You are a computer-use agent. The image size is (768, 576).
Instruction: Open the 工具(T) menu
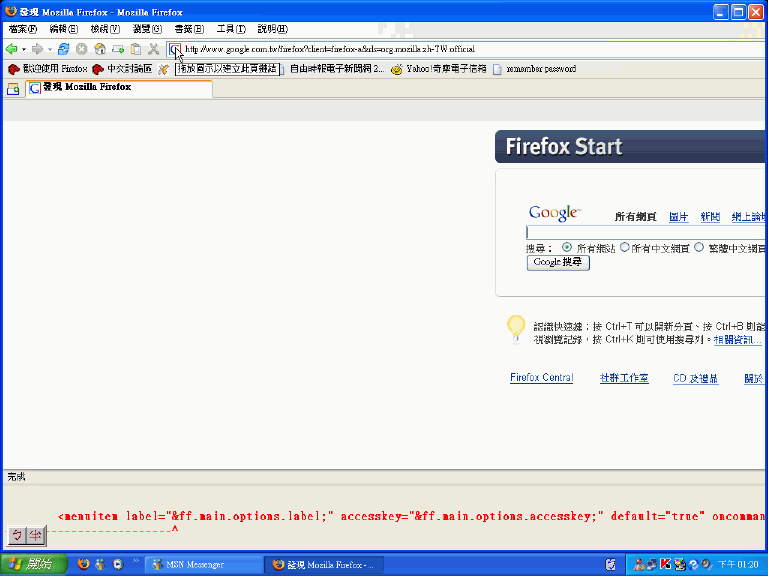click(x=230, y=29)
